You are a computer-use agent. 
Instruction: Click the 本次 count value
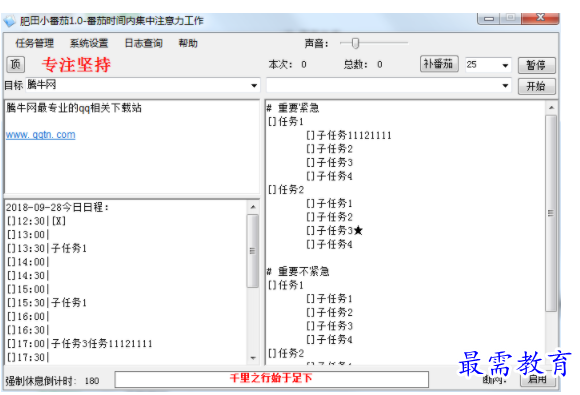click(x=304, y=65)
